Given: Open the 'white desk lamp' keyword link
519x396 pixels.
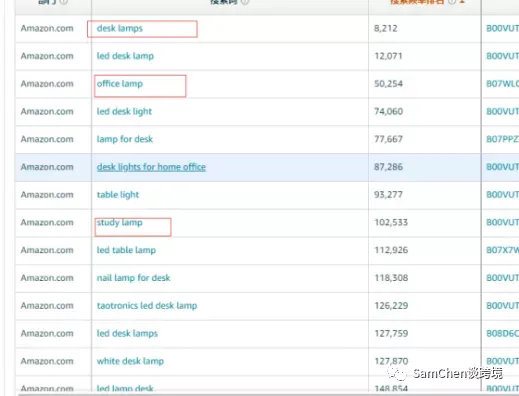Looking at the screenshot, I should tap(130, 361).
